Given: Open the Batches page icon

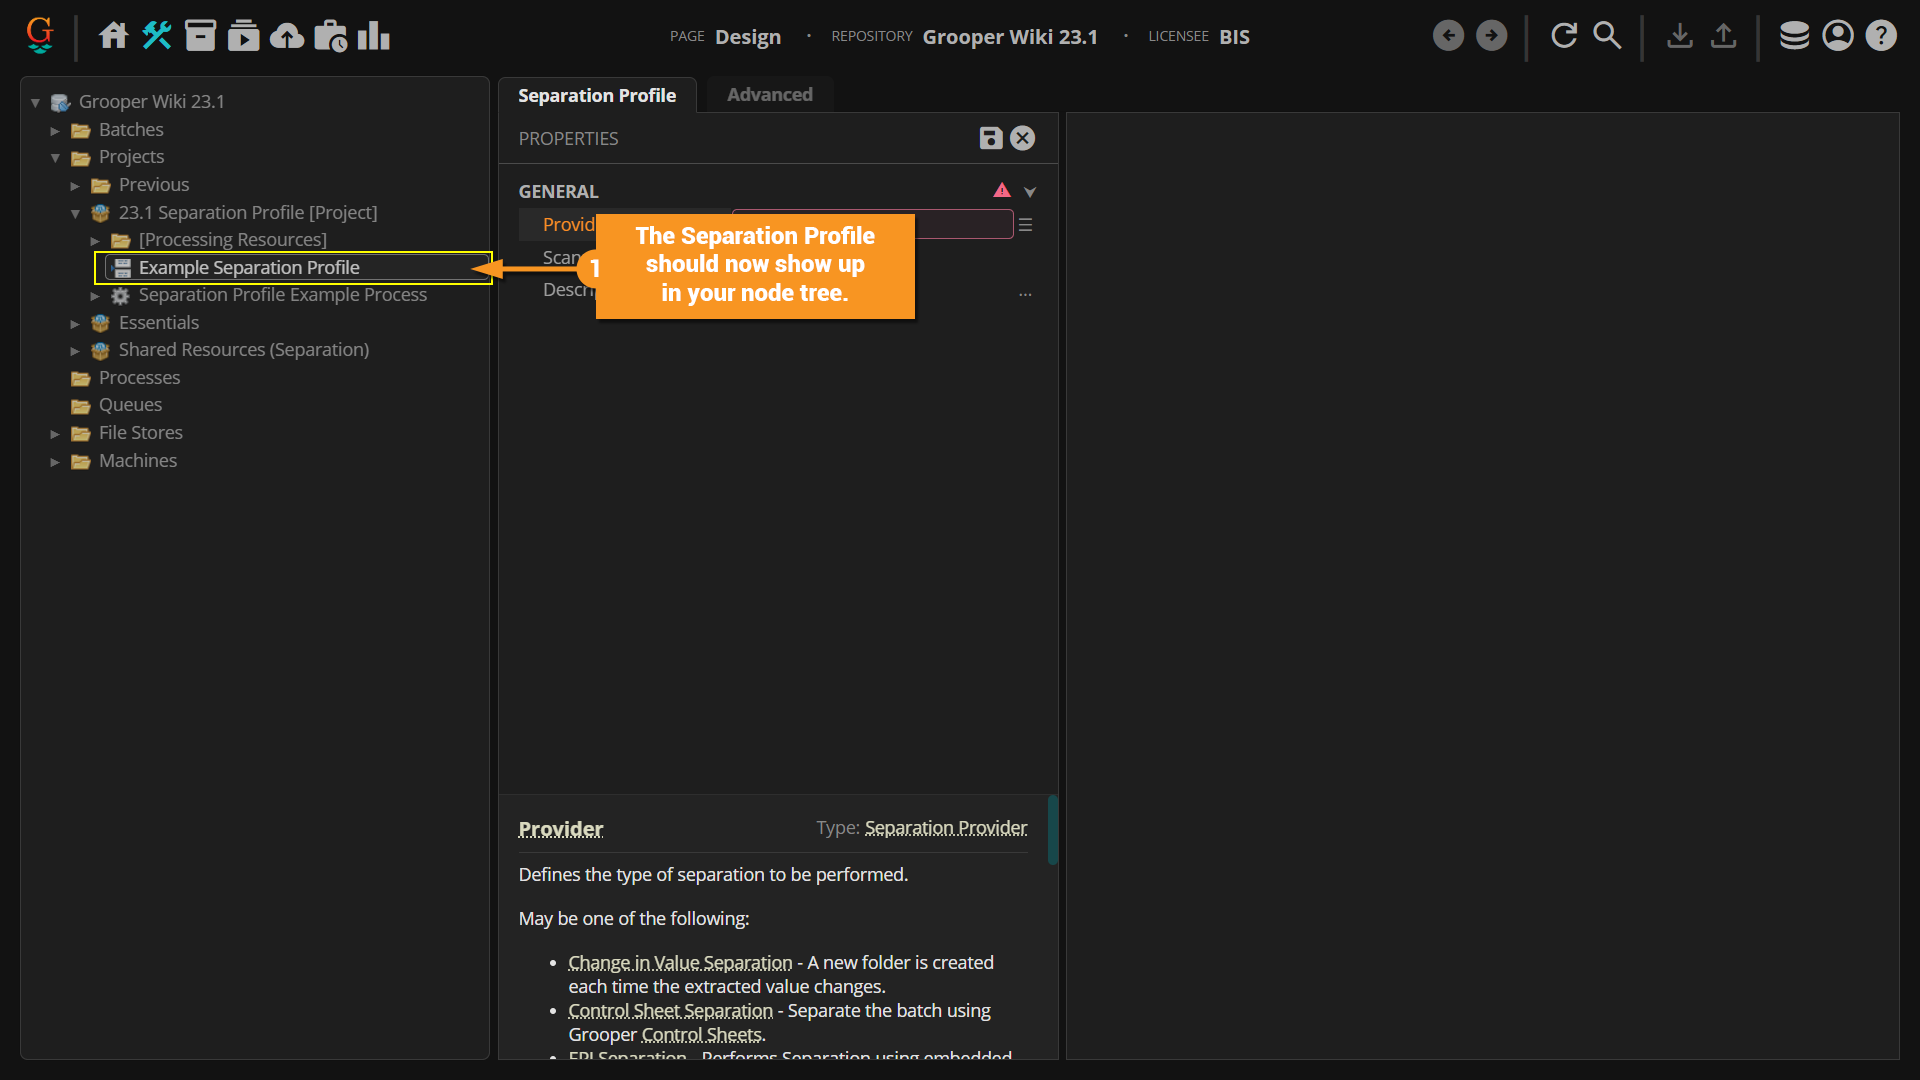Looking at the screenshot, I should click(x=200, y=36).
